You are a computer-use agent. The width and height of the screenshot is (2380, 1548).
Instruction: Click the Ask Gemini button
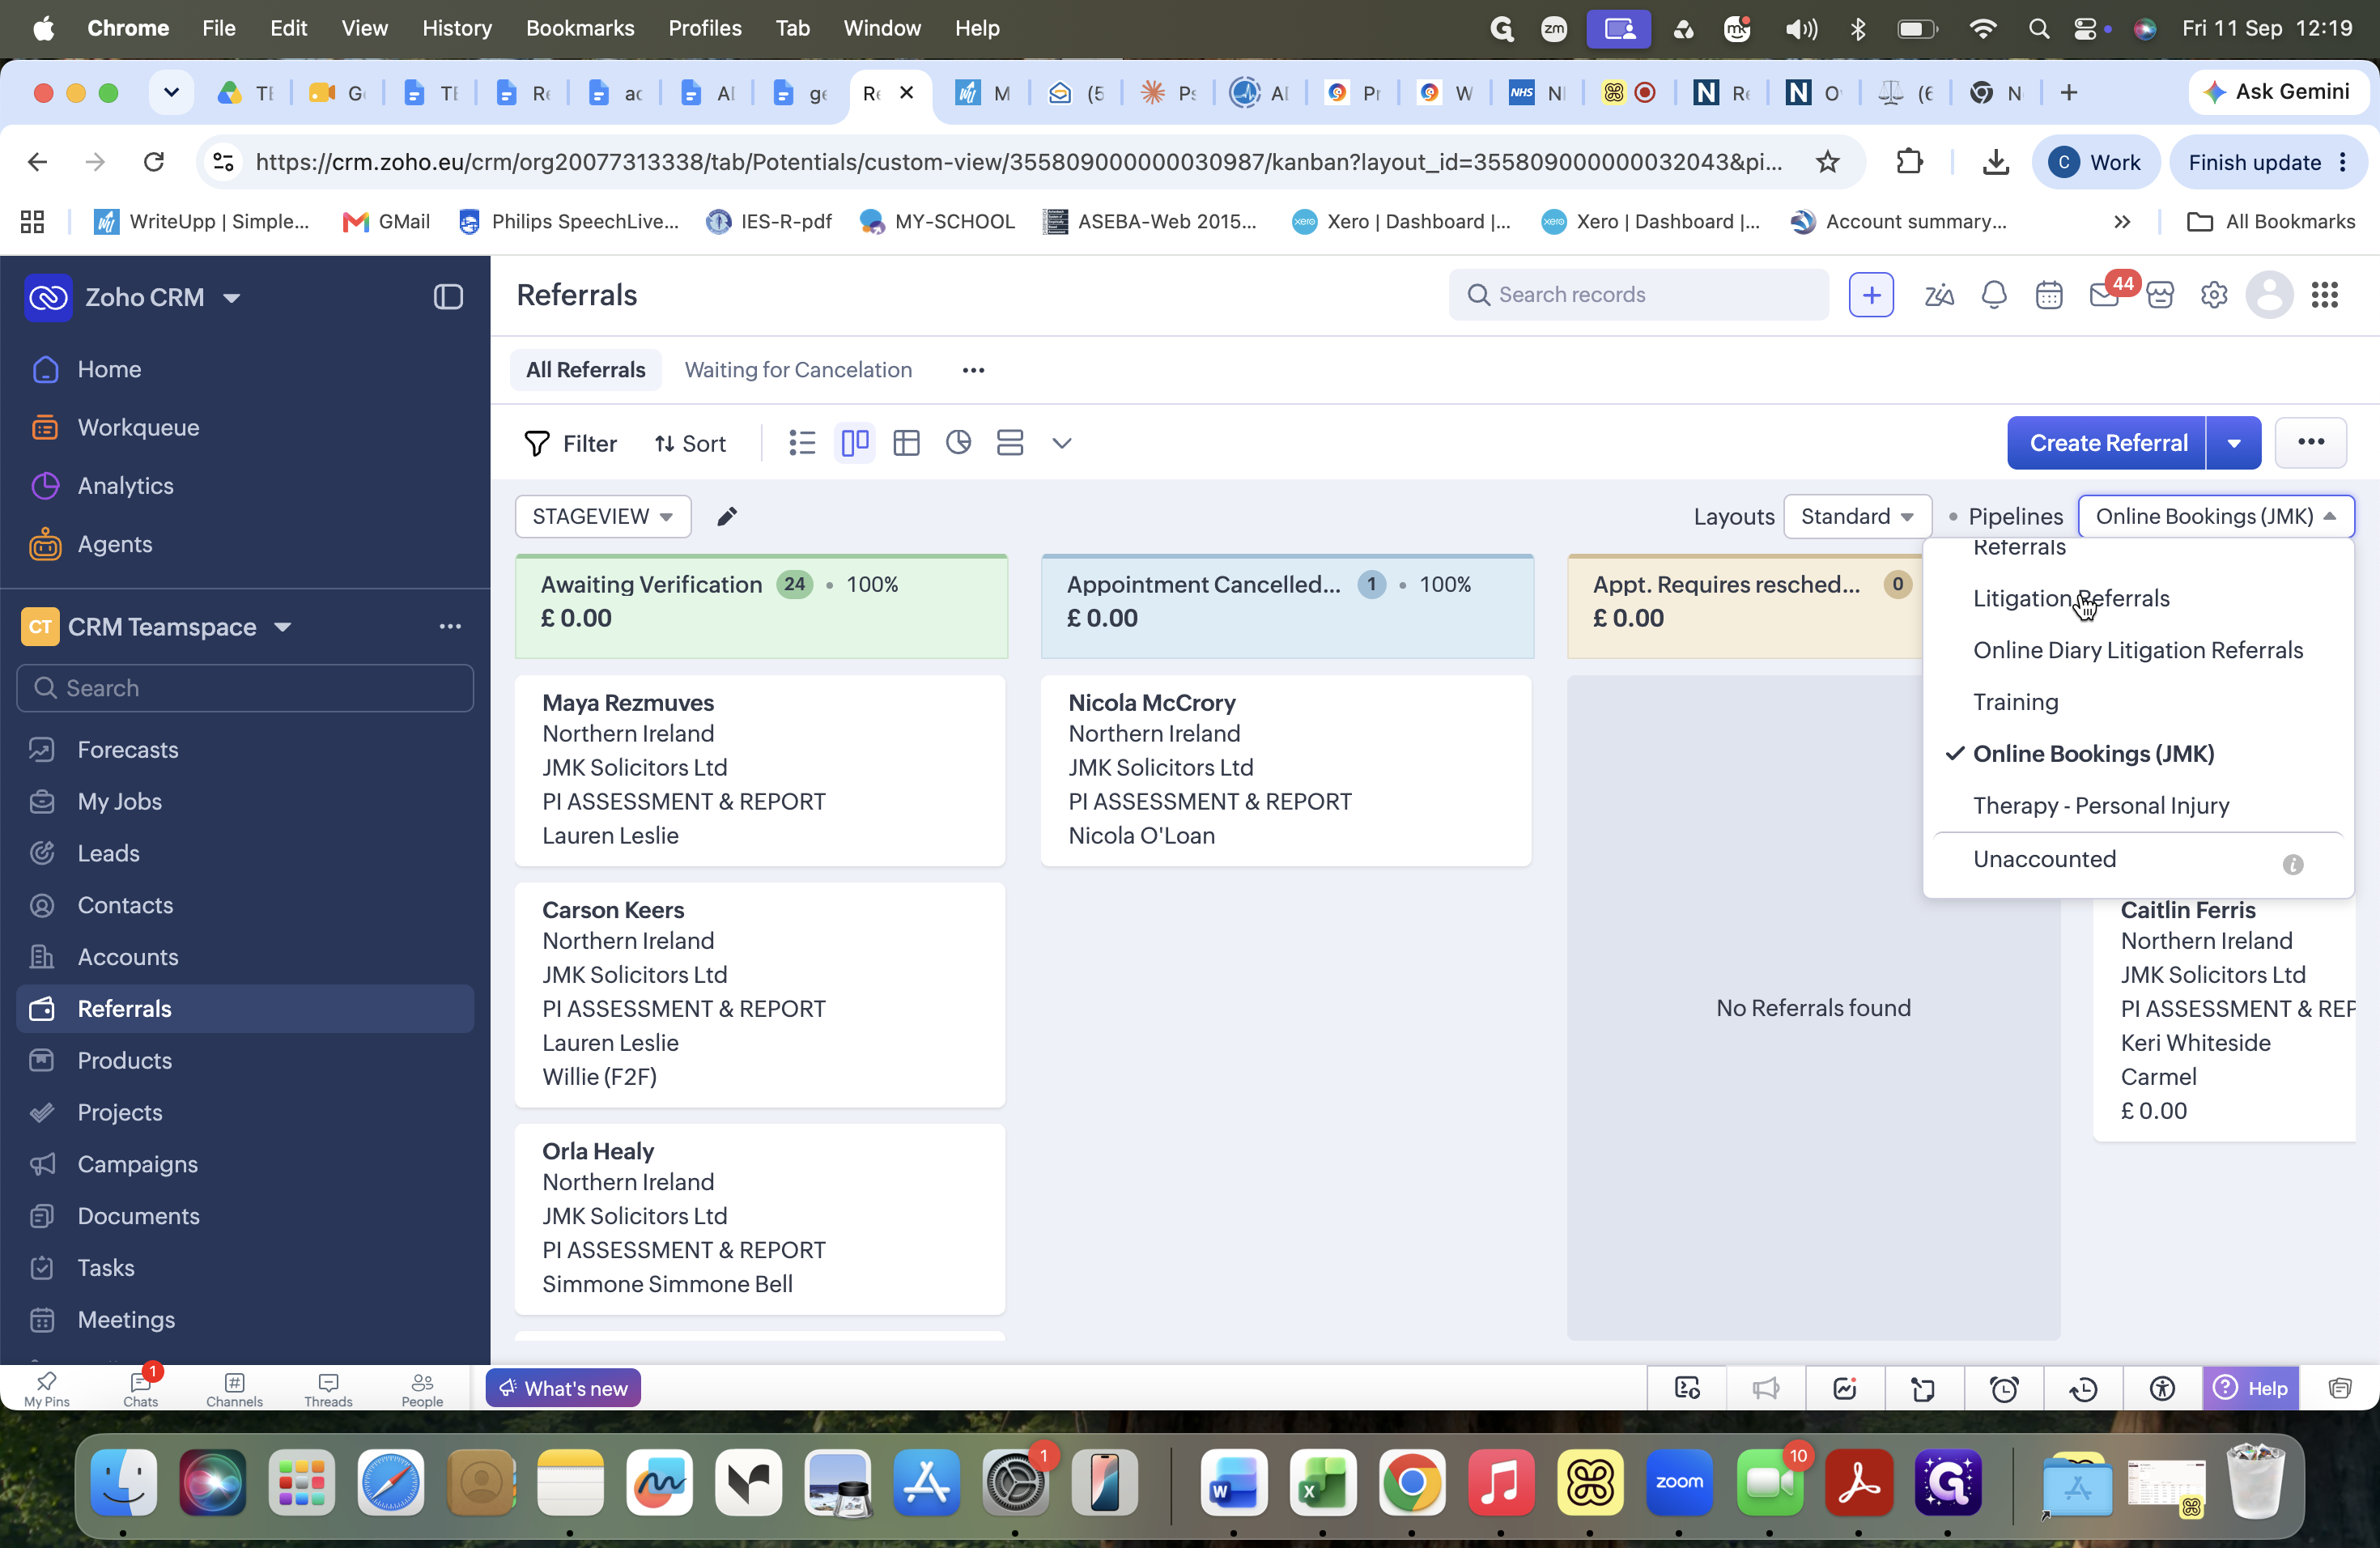pyautogui.click(x=2278, y=92)
